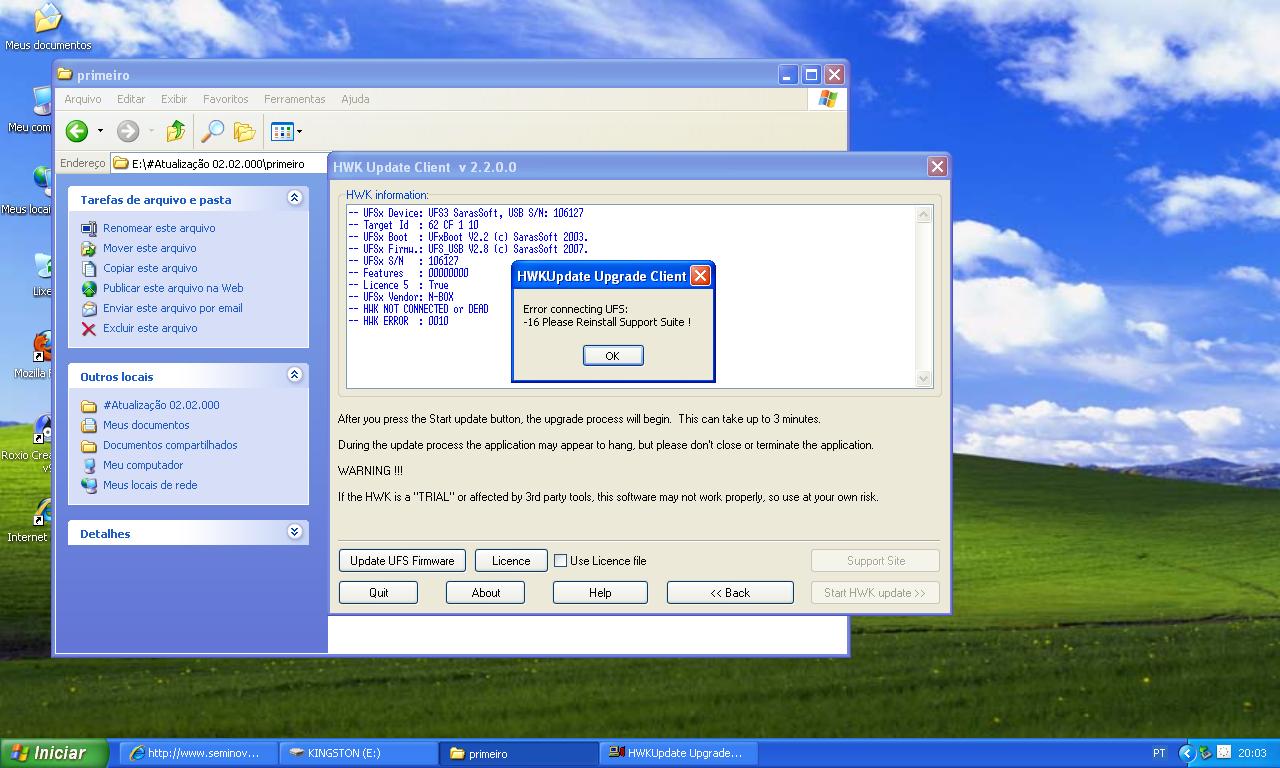Close the HWKUpdate Upgrade Client error dialog

pos(700,276)
